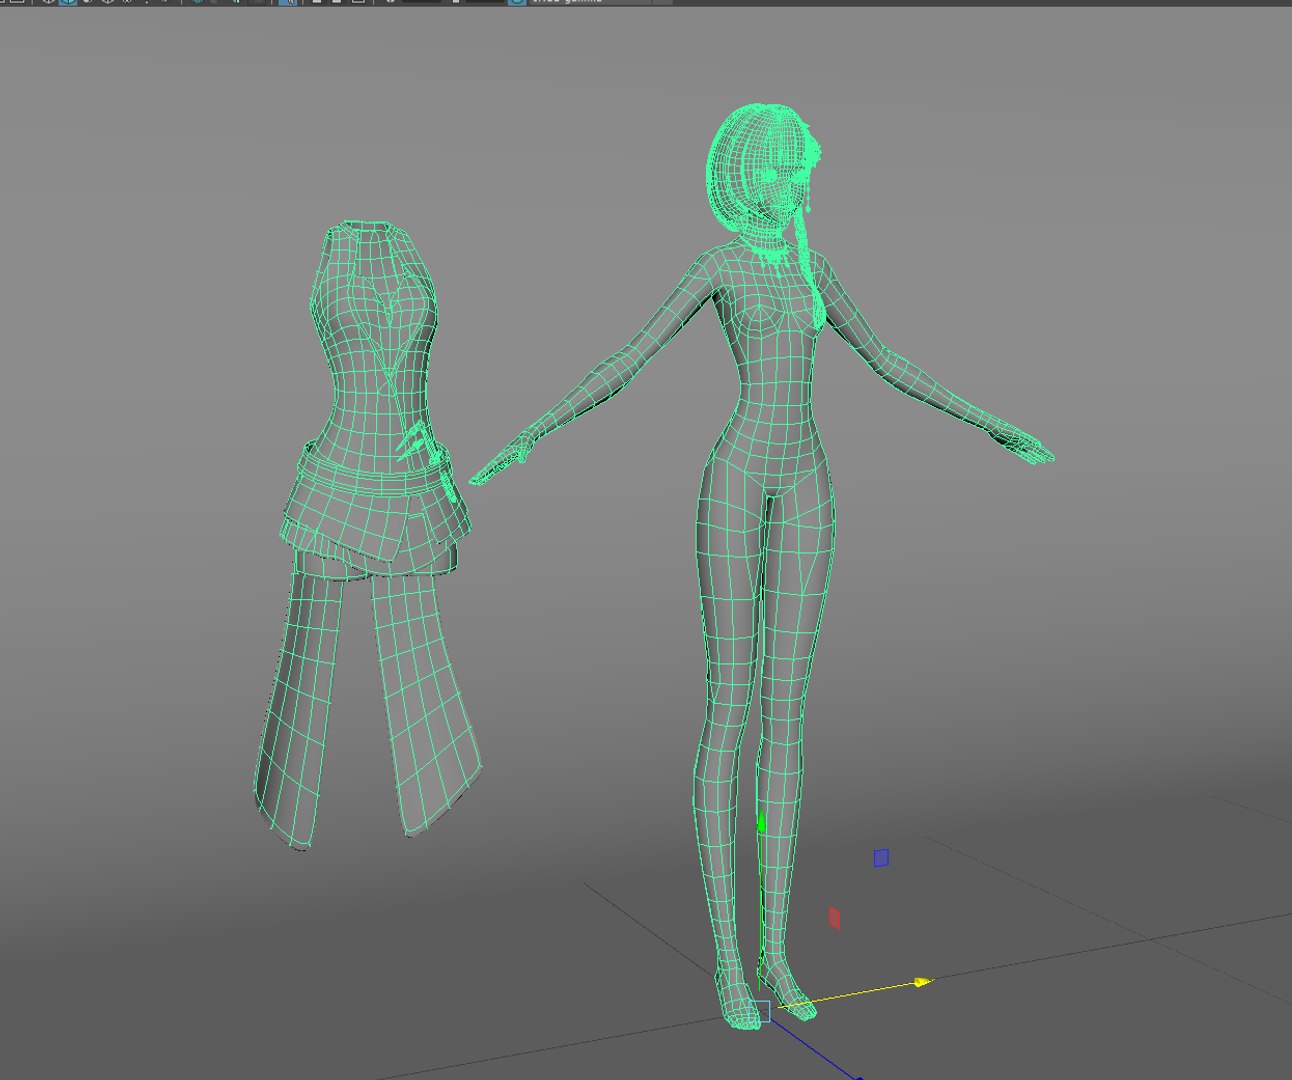Click the manipulator center box at feet

pos(761,1010)
